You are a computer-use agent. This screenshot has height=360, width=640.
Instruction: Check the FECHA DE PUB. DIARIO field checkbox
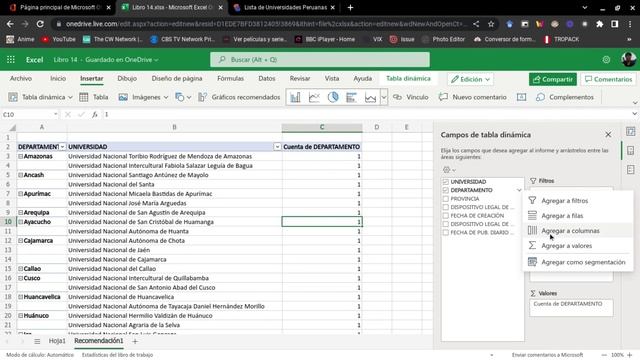click(x=446, y=232)
